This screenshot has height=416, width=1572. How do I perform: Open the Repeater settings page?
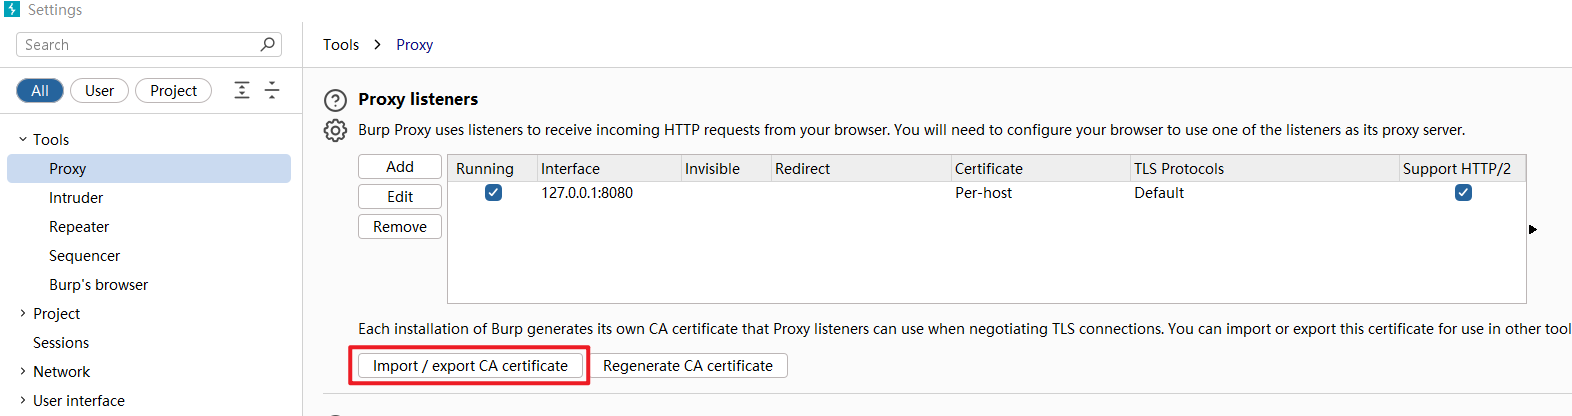point(79,226)
